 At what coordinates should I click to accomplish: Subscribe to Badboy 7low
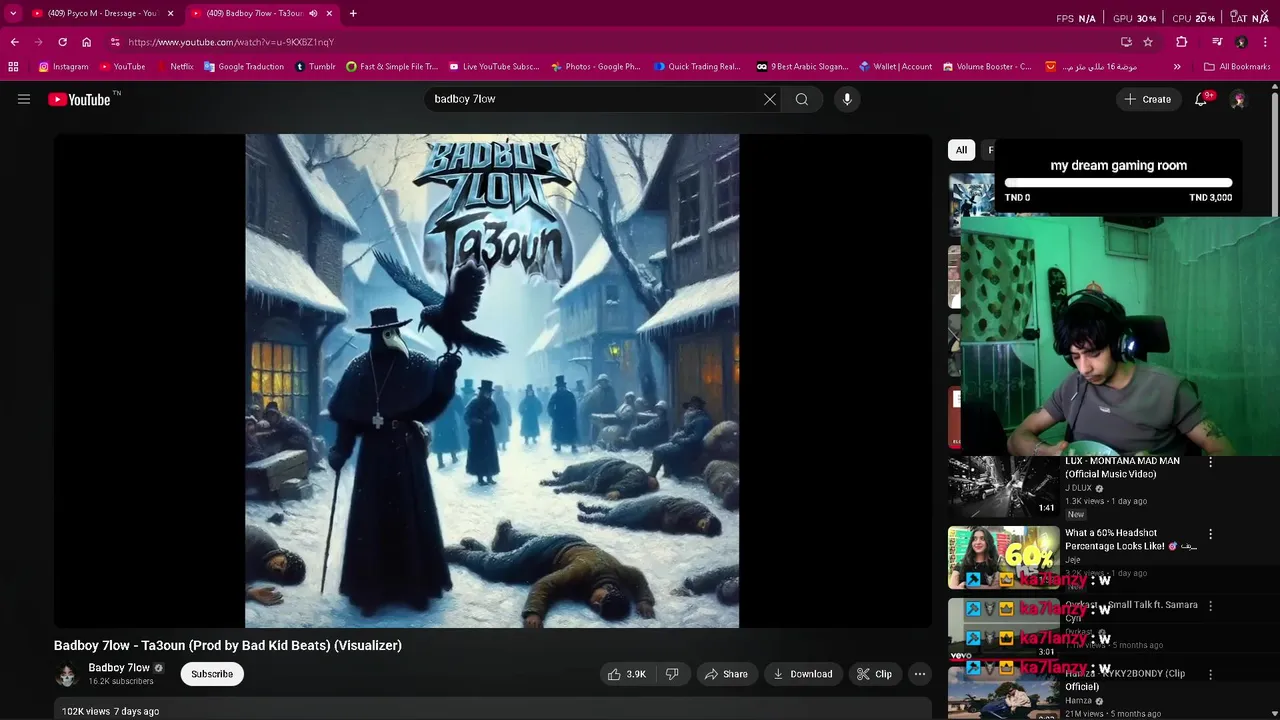(x=212, y=674)
